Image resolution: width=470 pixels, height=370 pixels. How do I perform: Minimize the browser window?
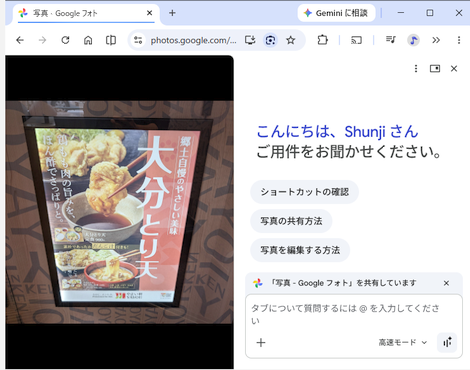[401, 13]
